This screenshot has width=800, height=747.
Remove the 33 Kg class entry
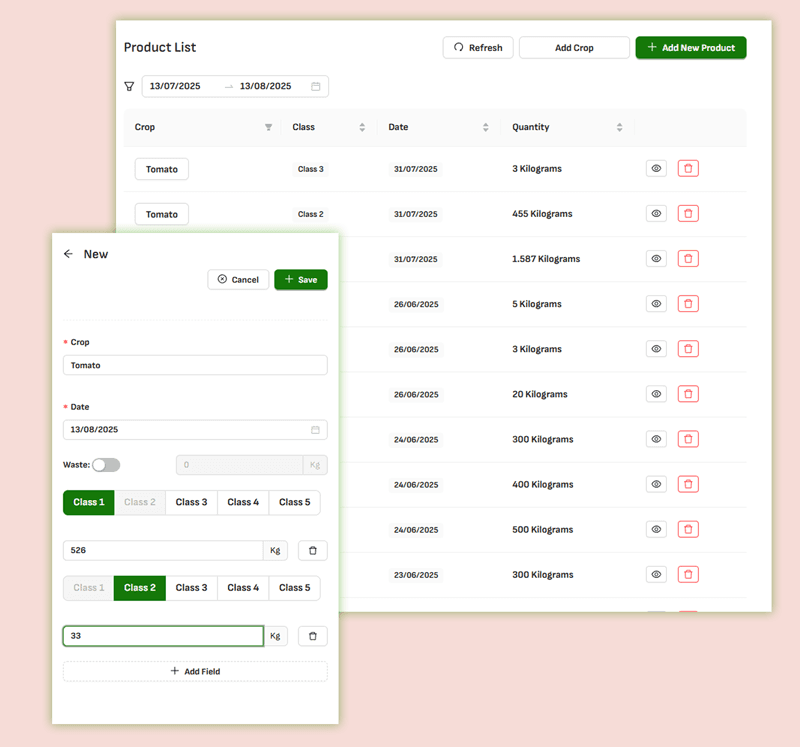[x=312, y=636]
